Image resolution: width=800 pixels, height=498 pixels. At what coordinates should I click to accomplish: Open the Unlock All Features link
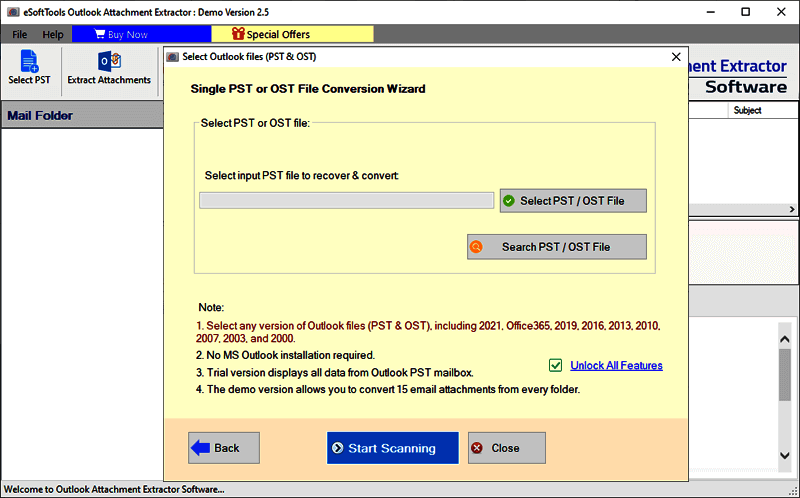616,365
